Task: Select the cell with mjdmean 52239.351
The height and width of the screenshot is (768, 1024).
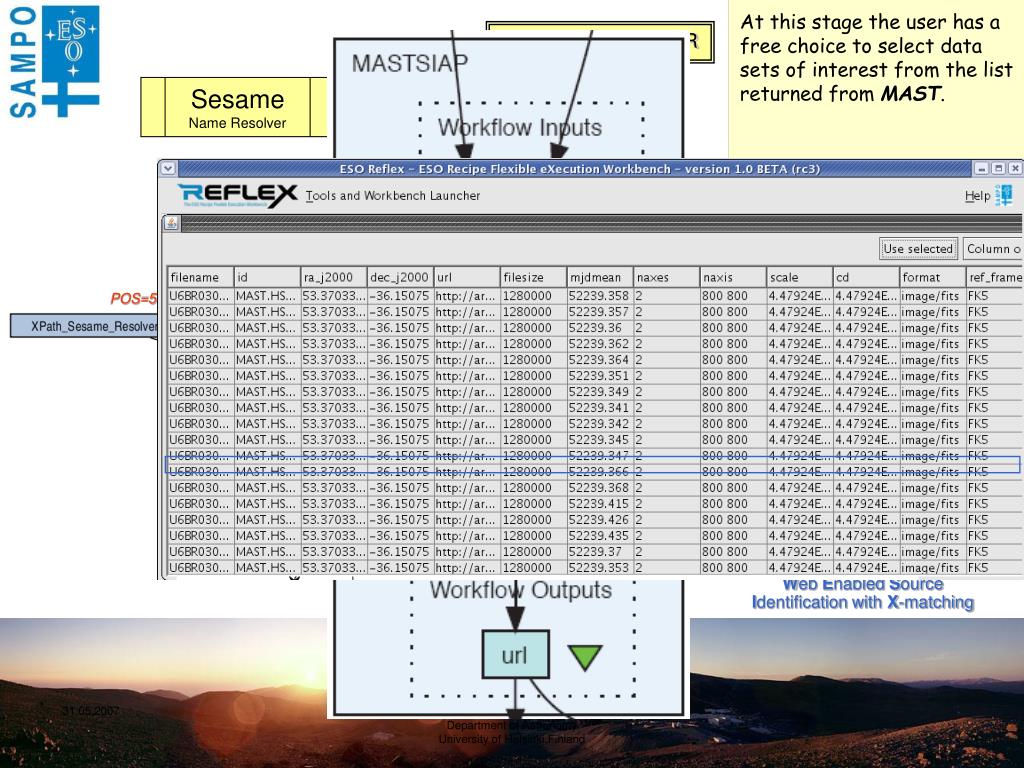Action: click(x=600, y=376)
